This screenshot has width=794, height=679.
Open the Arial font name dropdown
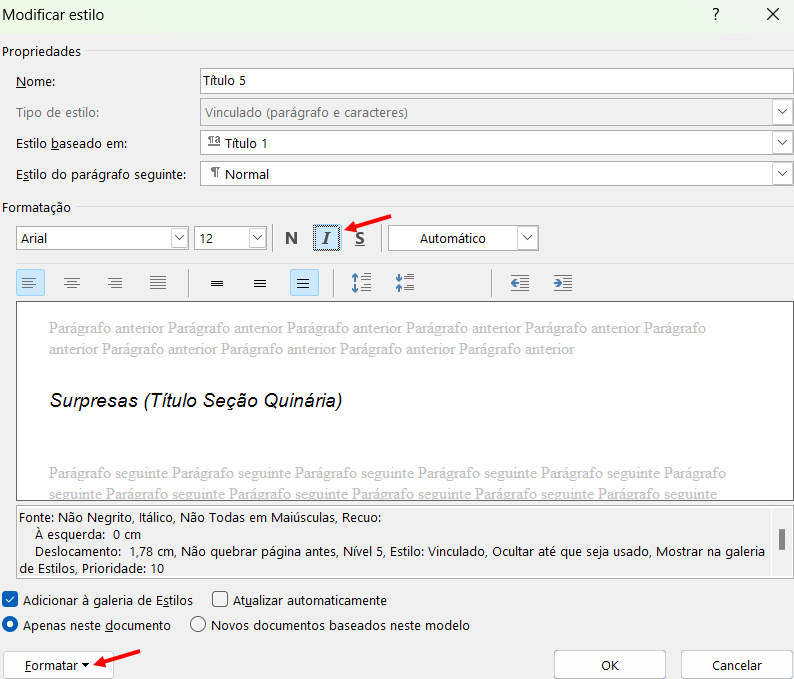[x=179, y=238]
